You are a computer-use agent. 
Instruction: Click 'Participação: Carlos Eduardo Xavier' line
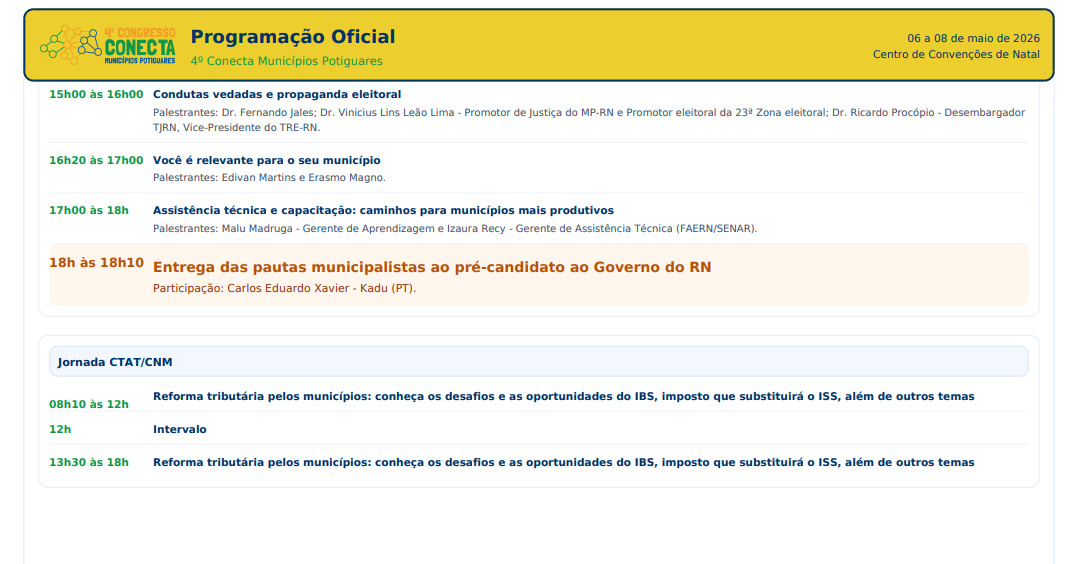(x=285, y=288)
